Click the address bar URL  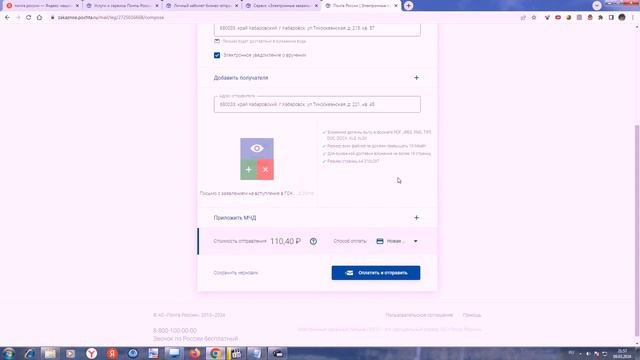[x=111, y=18]
